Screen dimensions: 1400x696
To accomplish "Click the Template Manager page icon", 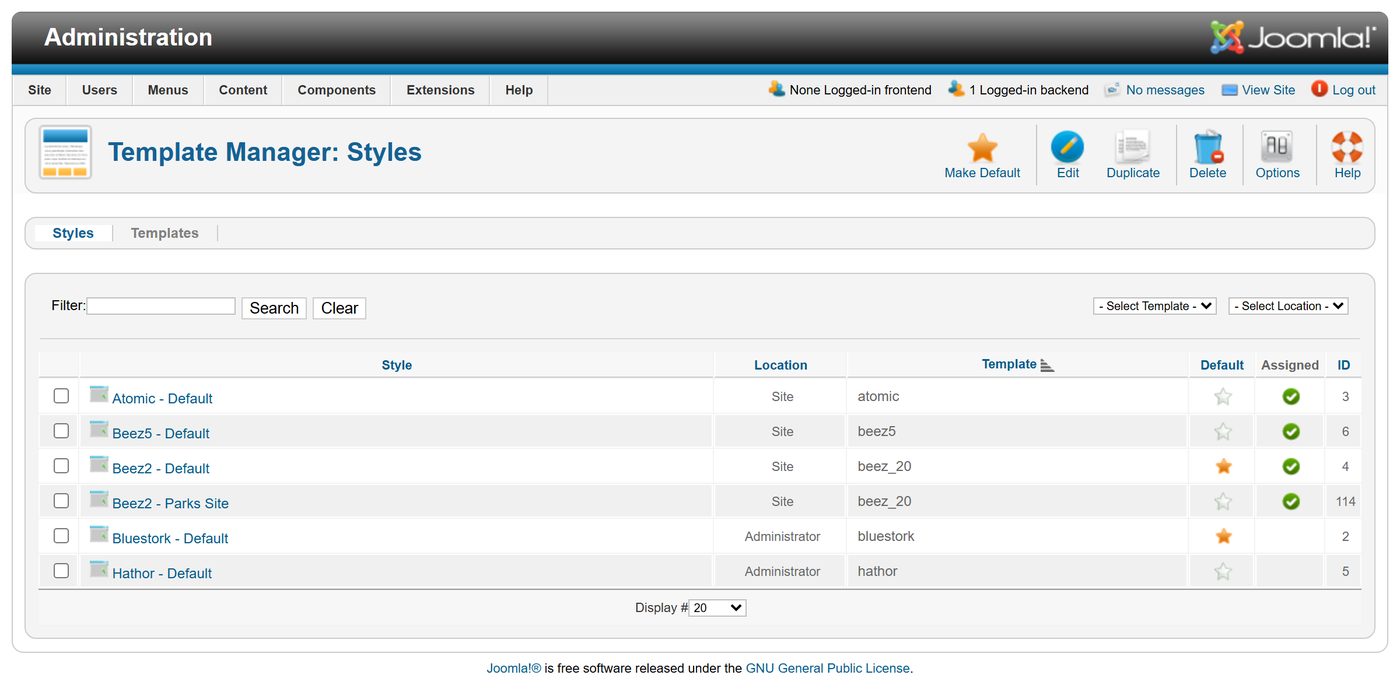I will [x=66, y=152].
